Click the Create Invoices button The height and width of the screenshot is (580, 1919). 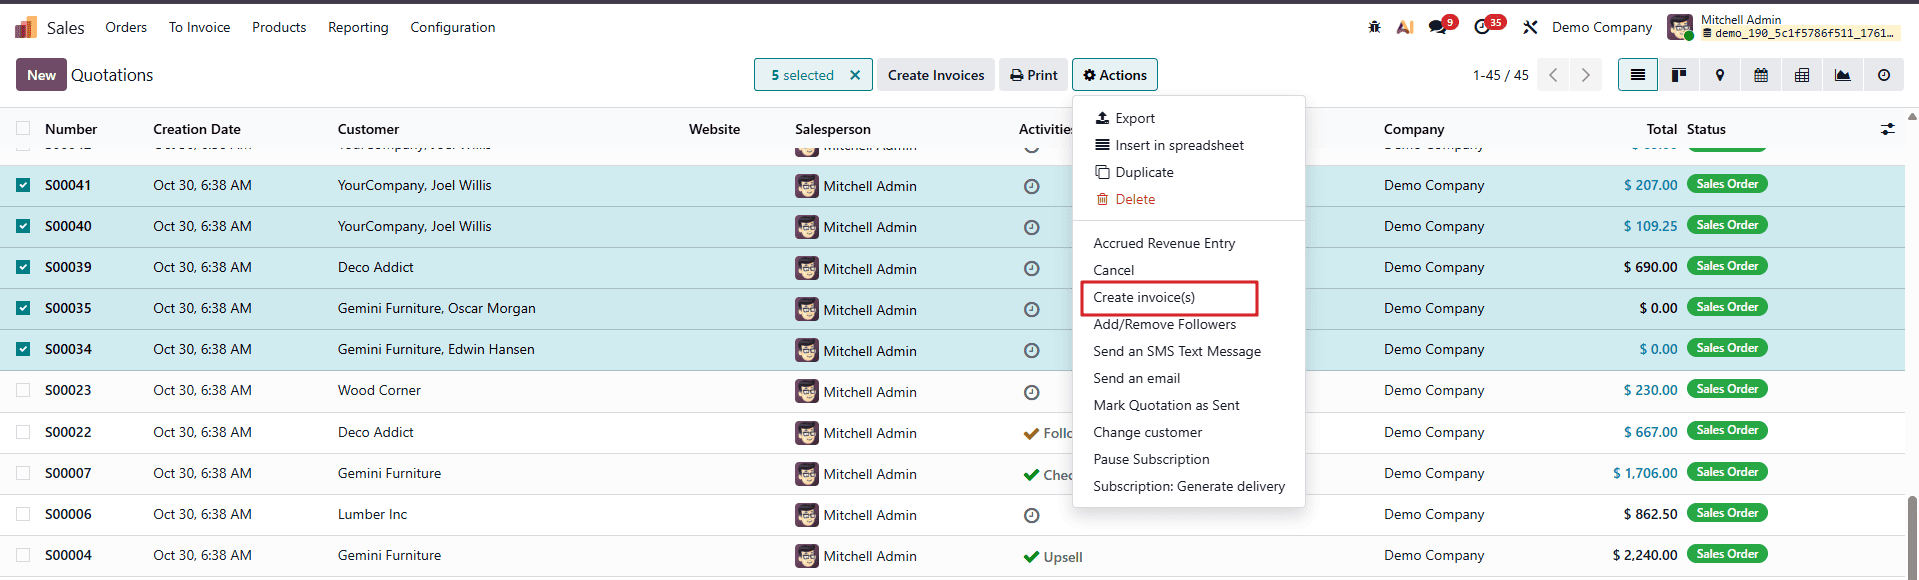click(x=936, y=75)
